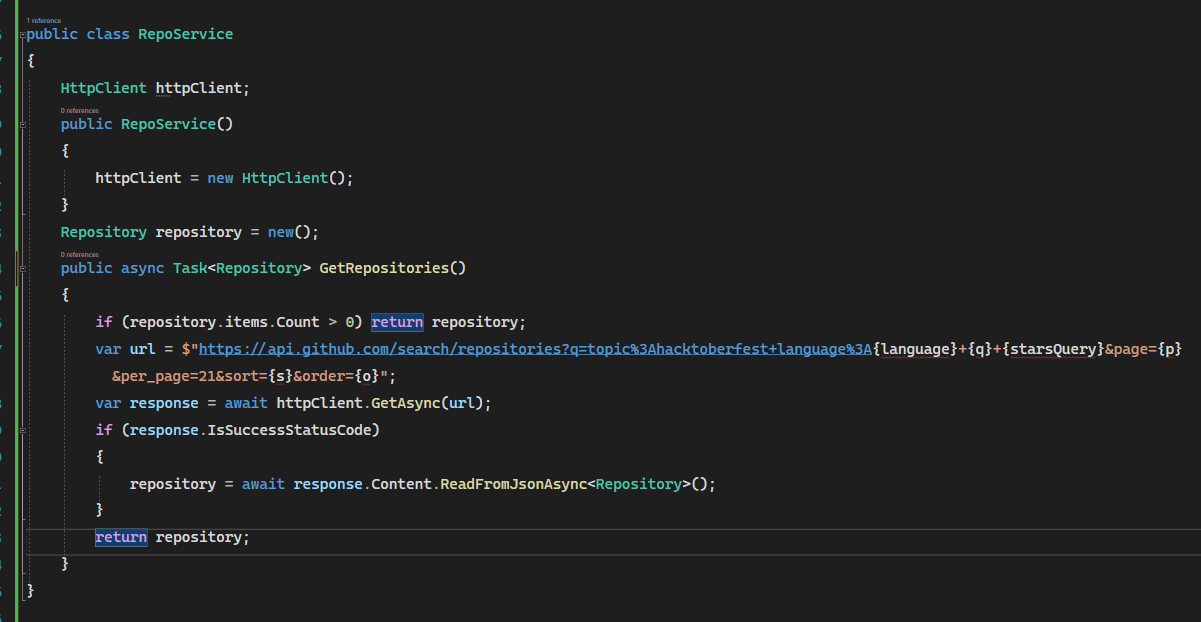1201x622 pixels.
Task: Open '0 references' CodeLens above RepoService() constructor
Action: tap(80, 110)
